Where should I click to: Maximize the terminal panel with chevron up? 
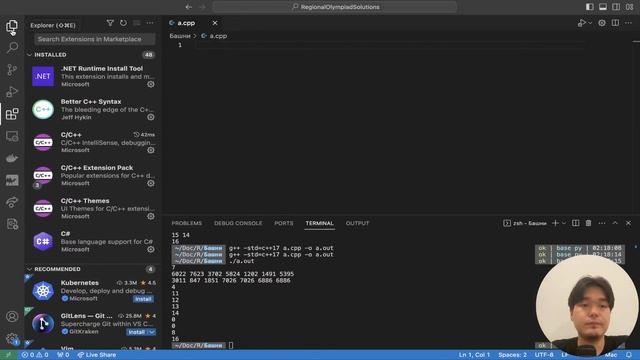(615, 223)
